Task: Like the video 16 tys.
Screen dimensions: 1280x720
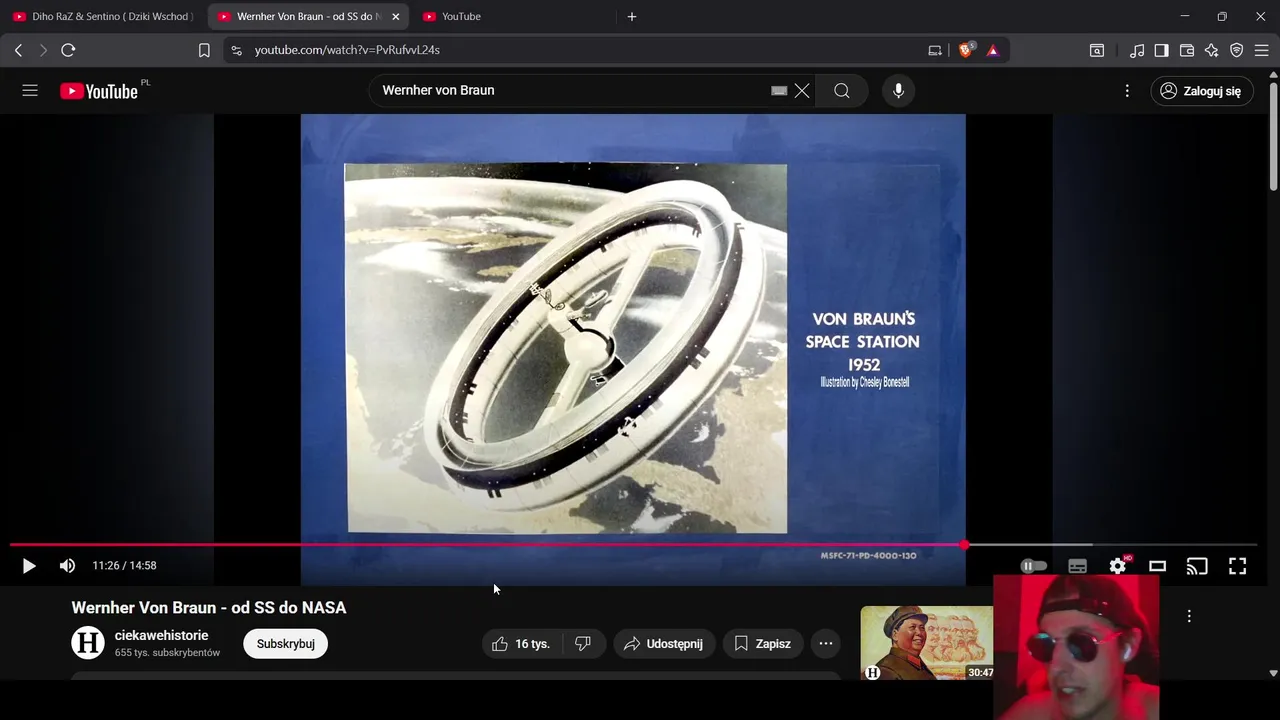Action: (x=522, y=644)
